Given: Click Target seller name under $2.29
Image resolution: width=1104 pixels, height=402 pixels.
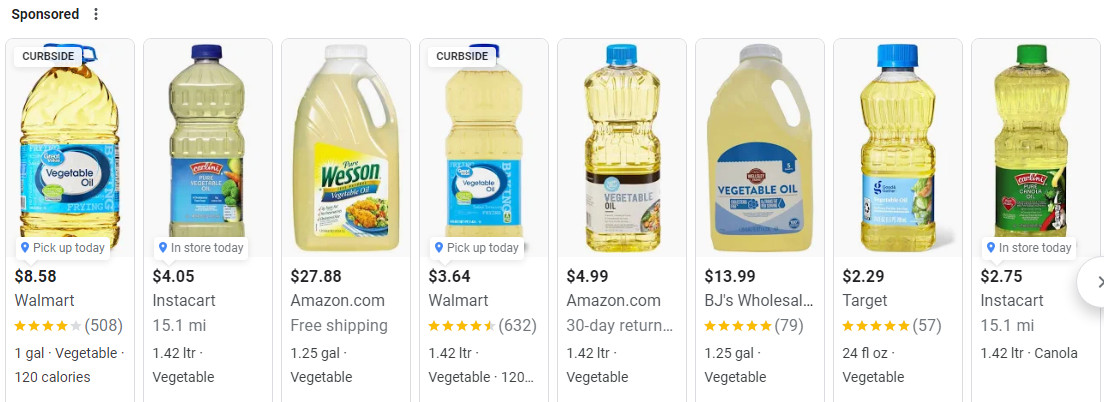Looking at the screenshot, I should pyautogui.click(x=865, y=301).
